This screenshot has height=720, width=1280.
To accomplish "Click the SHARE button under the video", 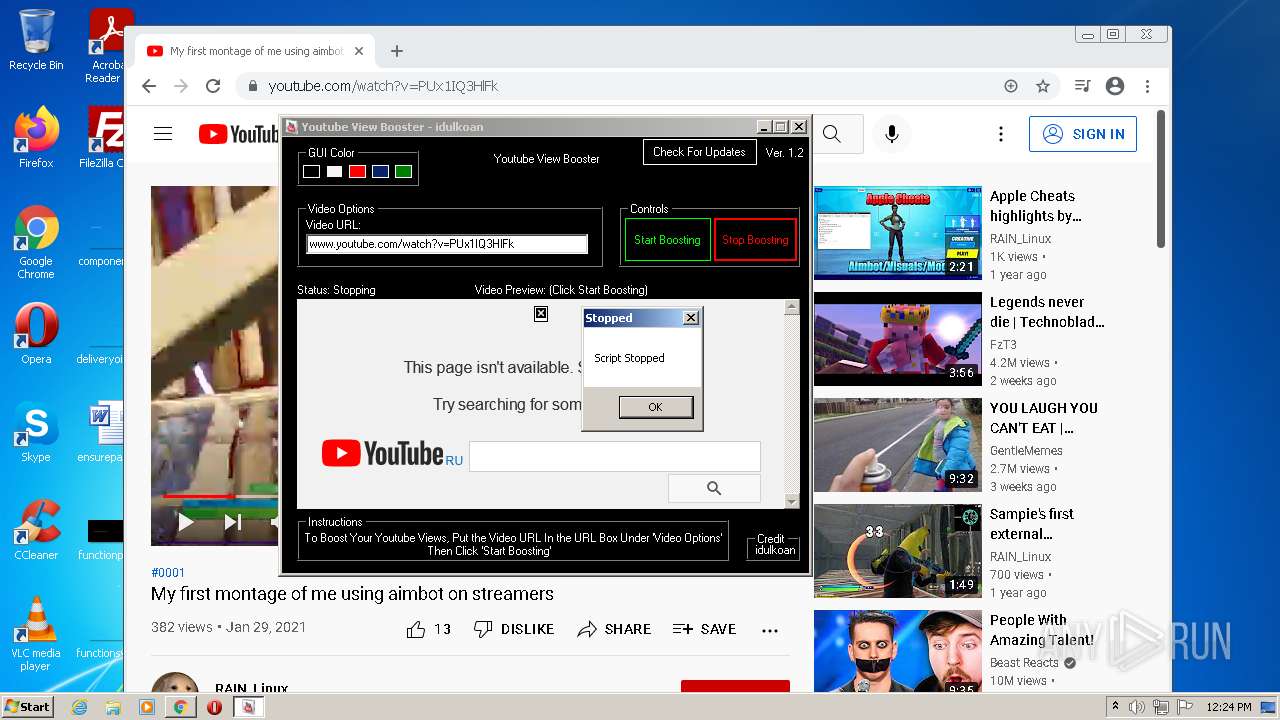I will (614, 629).
